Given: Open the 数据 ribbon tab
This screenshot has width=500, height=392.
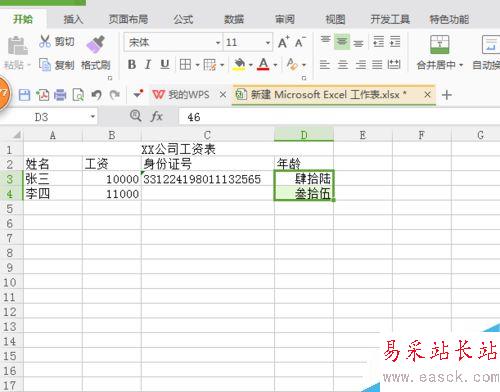Looking at the screenshot, I should (x=234, y=19).
